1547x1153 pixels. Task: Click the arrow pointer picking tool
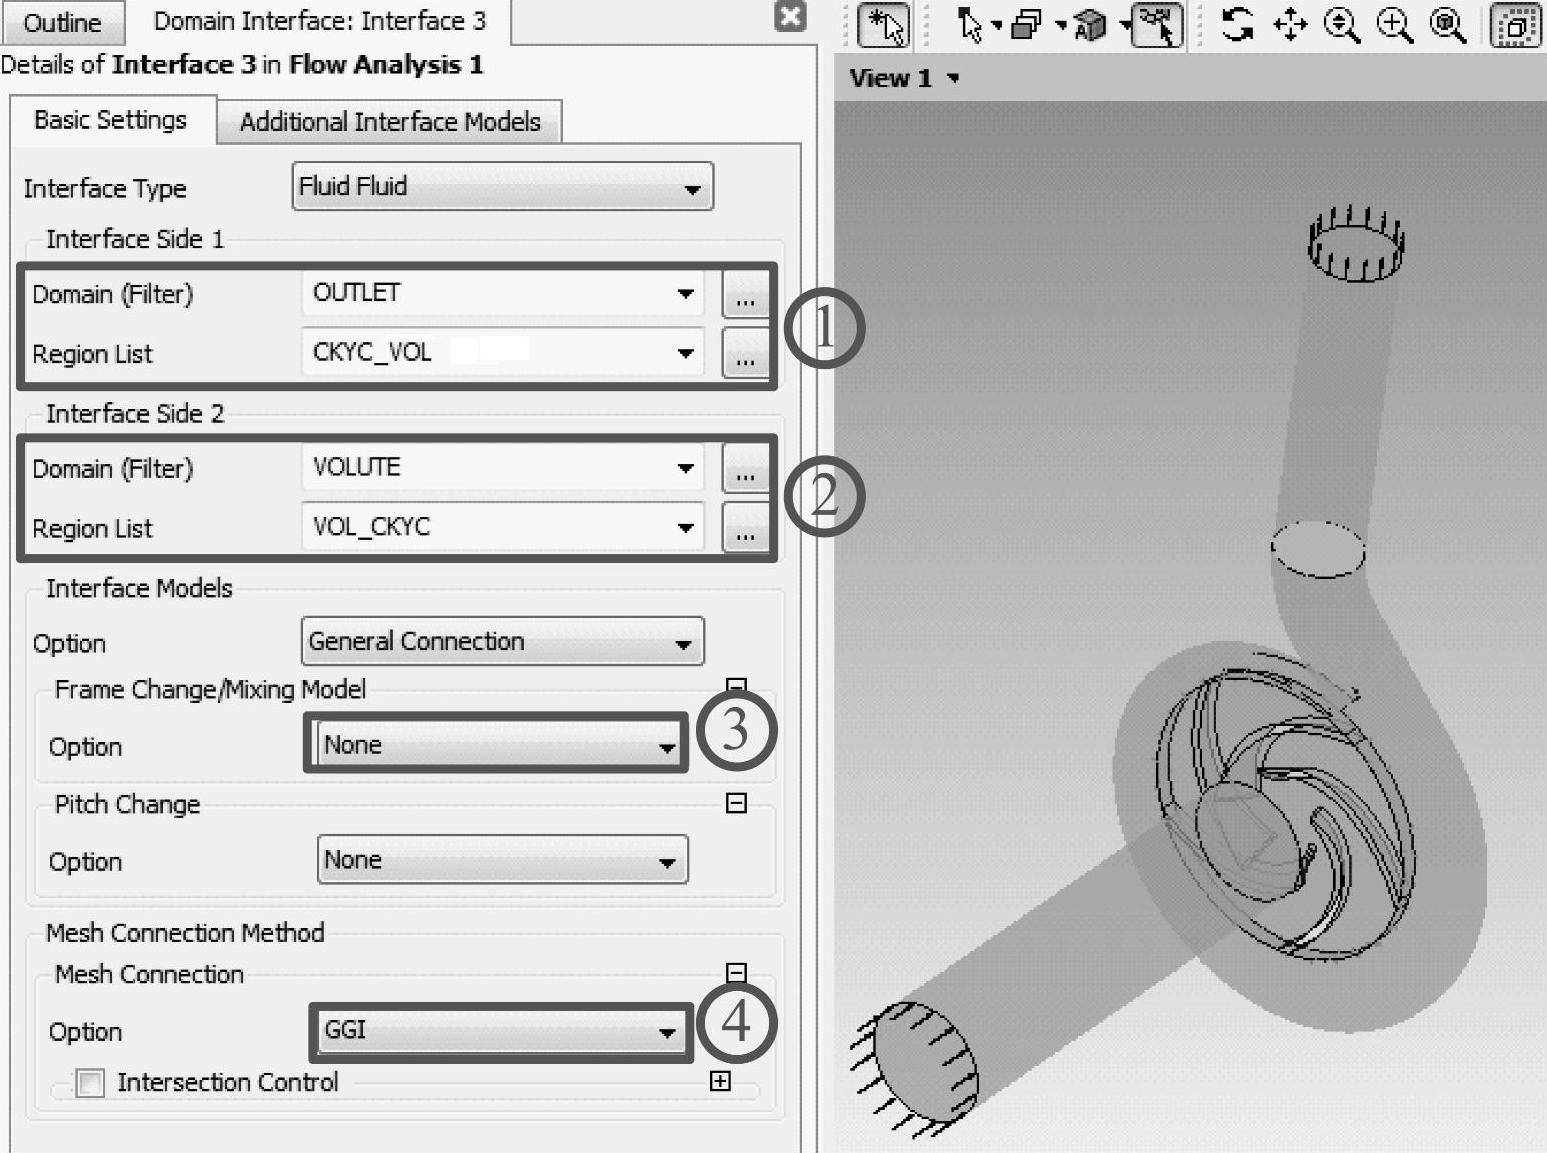click(x=968, y=25)
